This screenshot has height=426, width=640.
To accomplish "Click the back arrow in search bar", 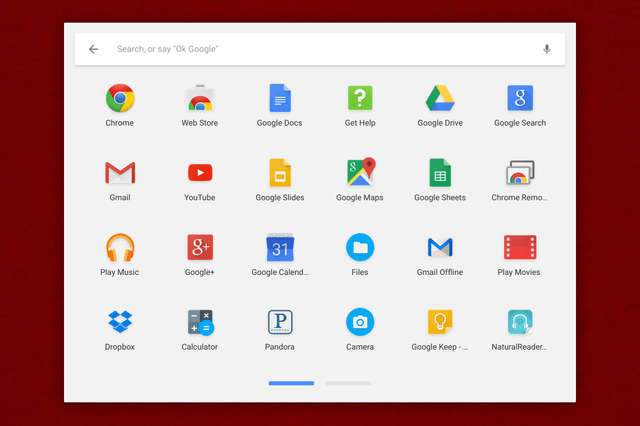I will [93, 49].
